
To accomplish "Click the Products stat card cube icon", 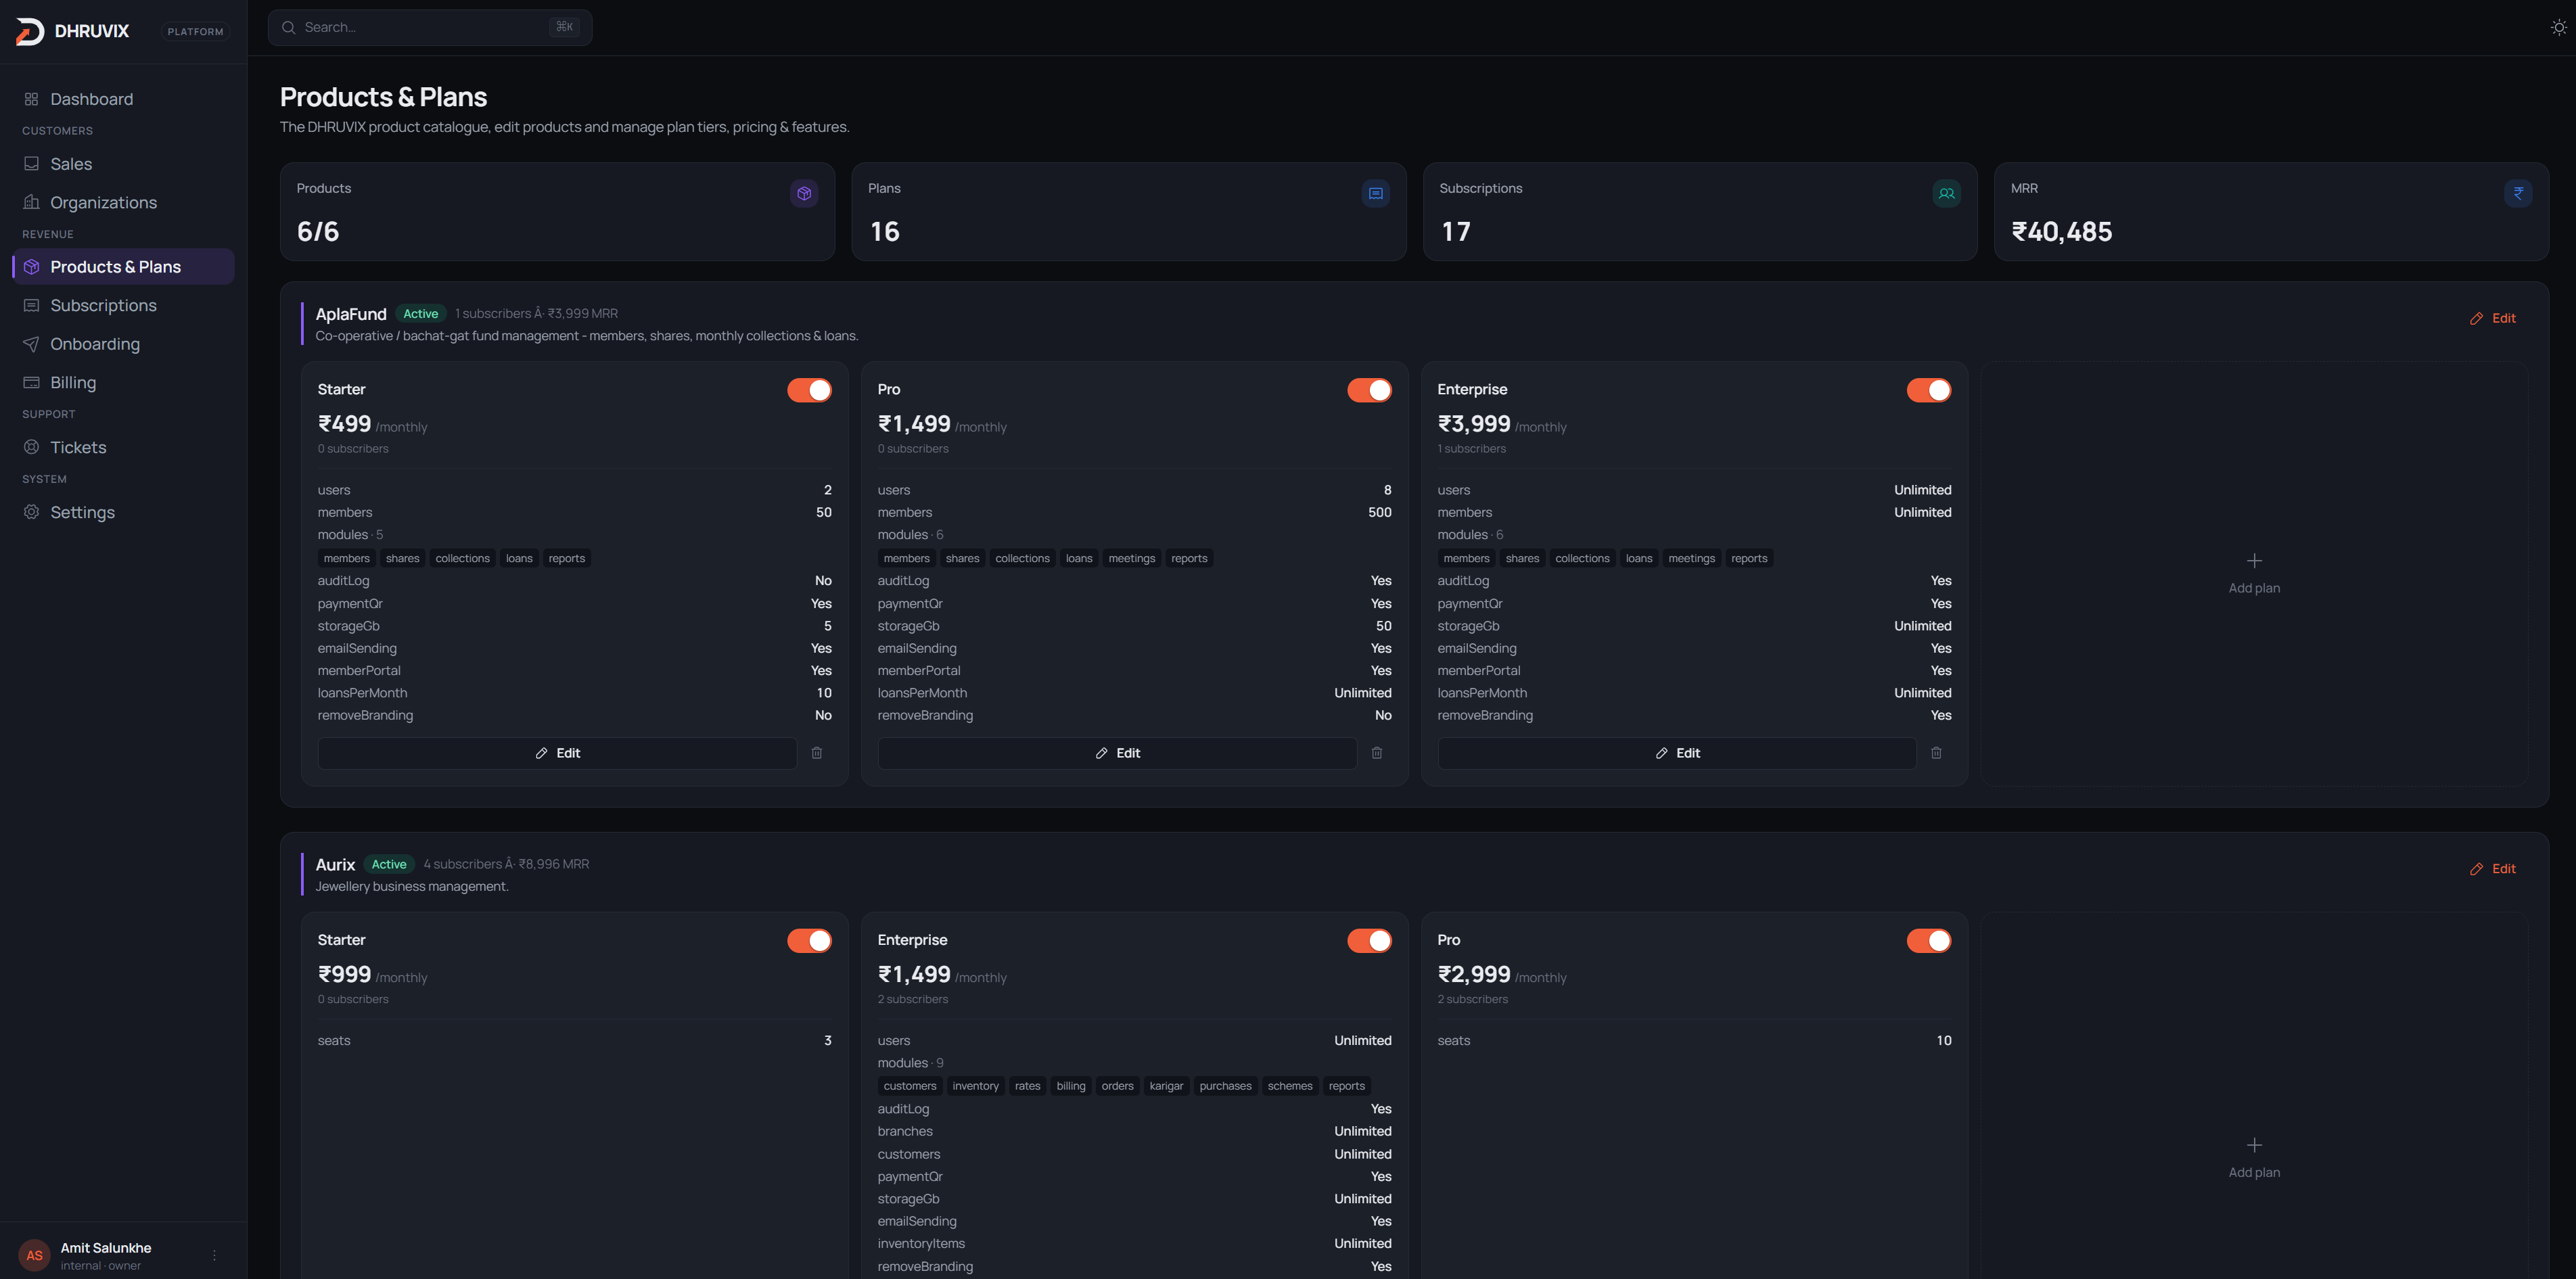I will coord(804,193).
